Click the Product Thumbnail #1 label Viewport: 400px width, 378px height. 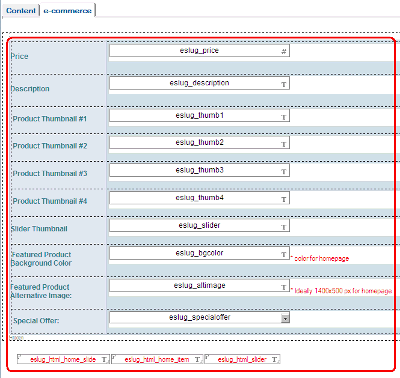click(50, 119)
